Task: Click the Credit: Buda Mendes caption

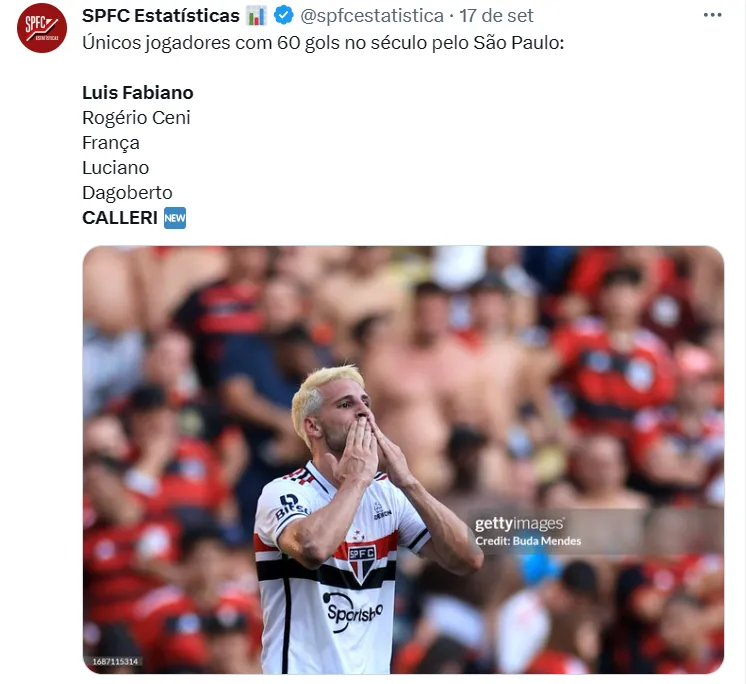Action: (528, 541)
